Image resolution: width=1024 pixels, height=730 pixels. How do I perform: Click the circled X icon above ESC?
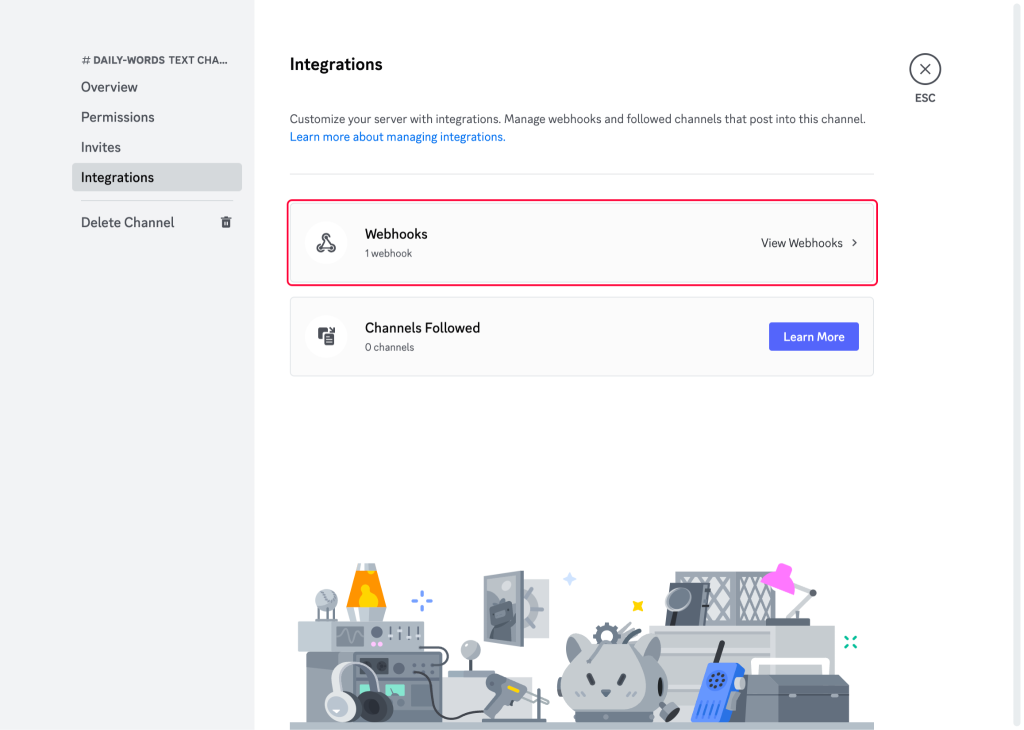tap(924, 69)
